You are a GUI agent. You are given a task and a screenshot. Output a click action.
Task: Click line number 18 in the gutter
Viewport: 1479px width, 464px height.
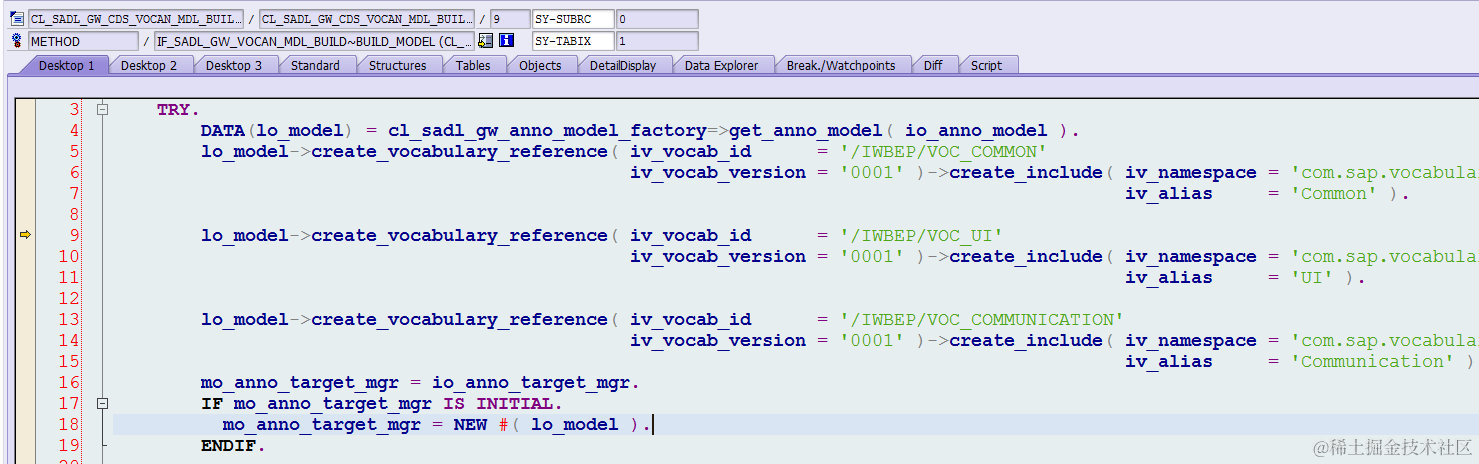click(69, 425)
